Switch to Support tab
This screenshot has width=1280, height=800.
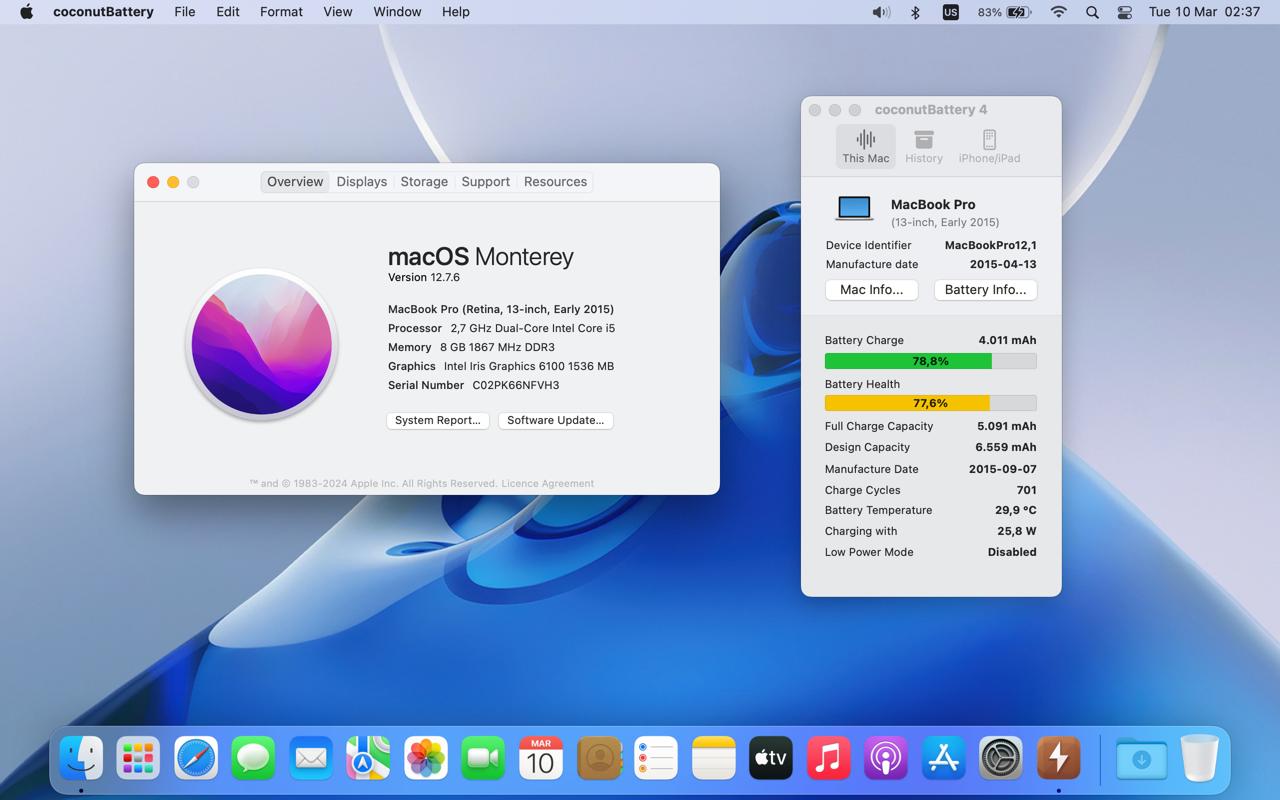point(486,182)
